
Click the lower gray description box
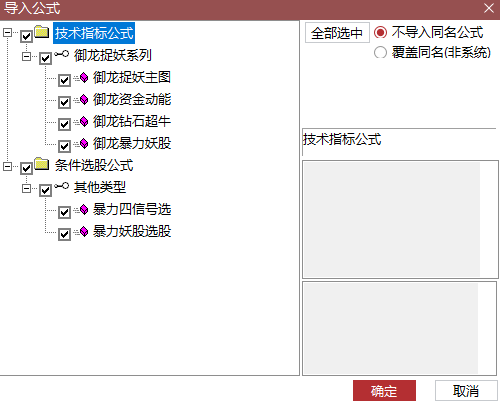tap(399, 329)
